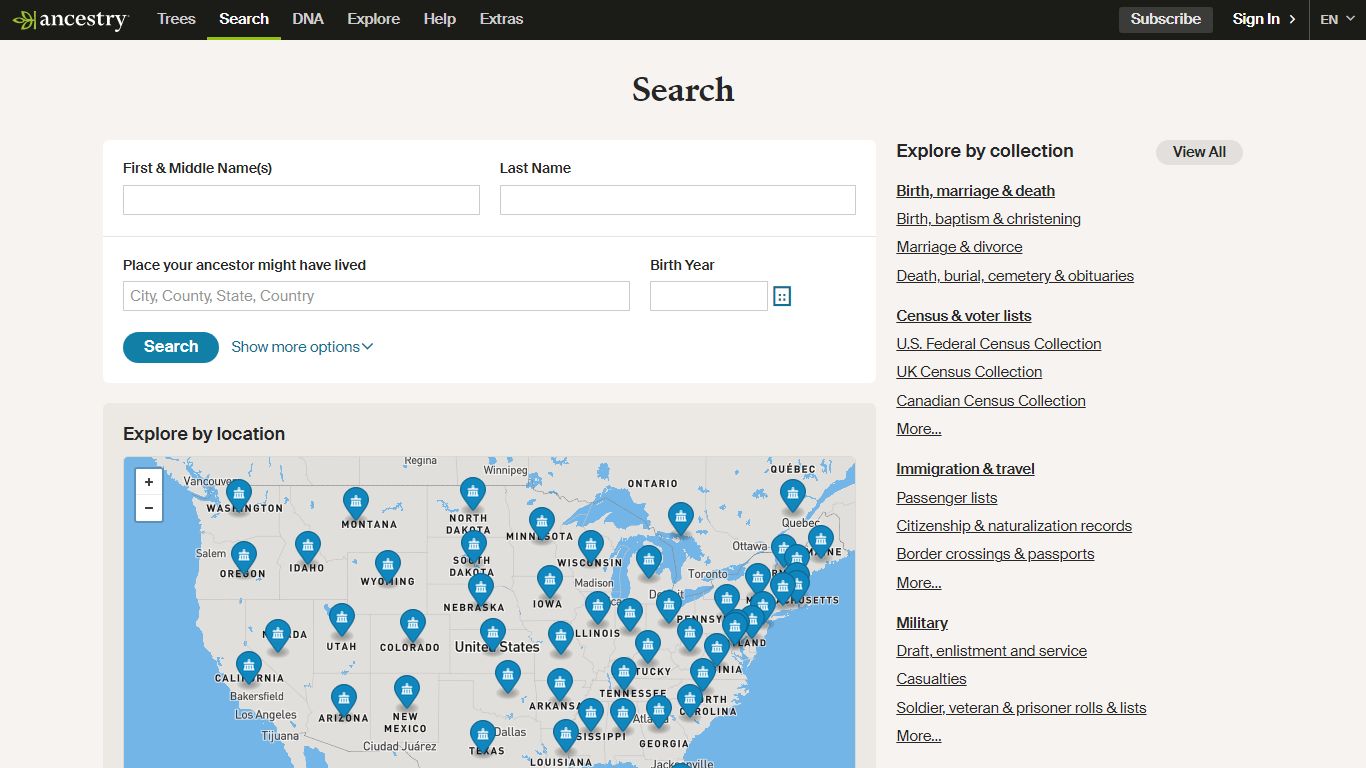
Task: Open Military category link
Action: click(x=922, y=623)
